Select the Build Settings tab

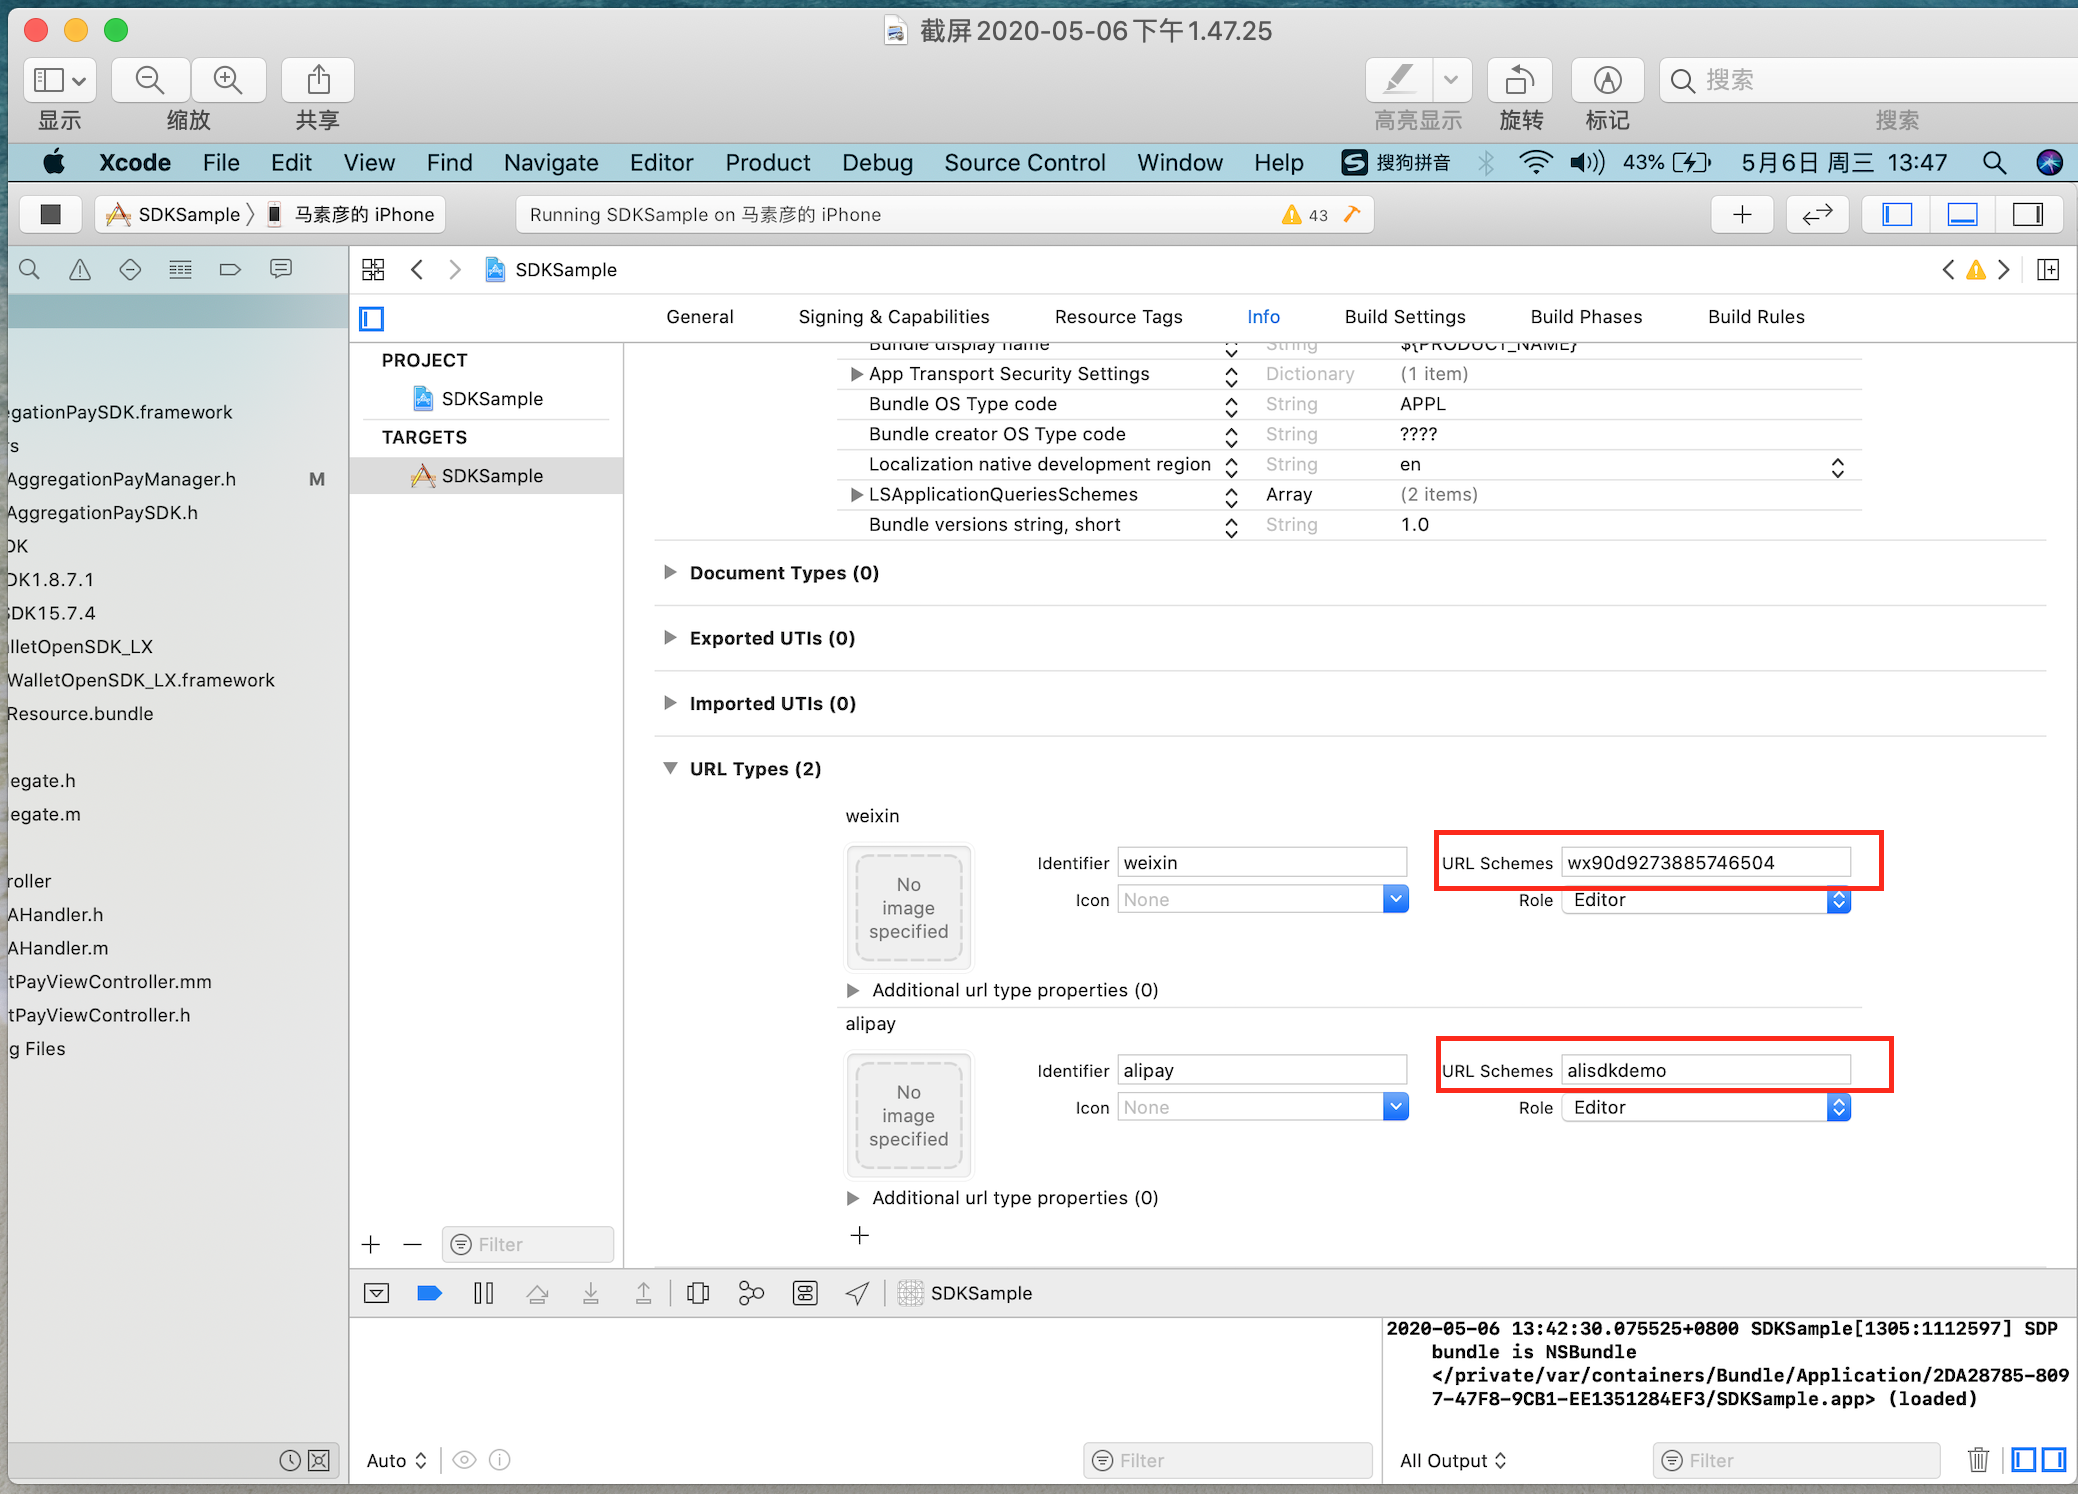1402,316
